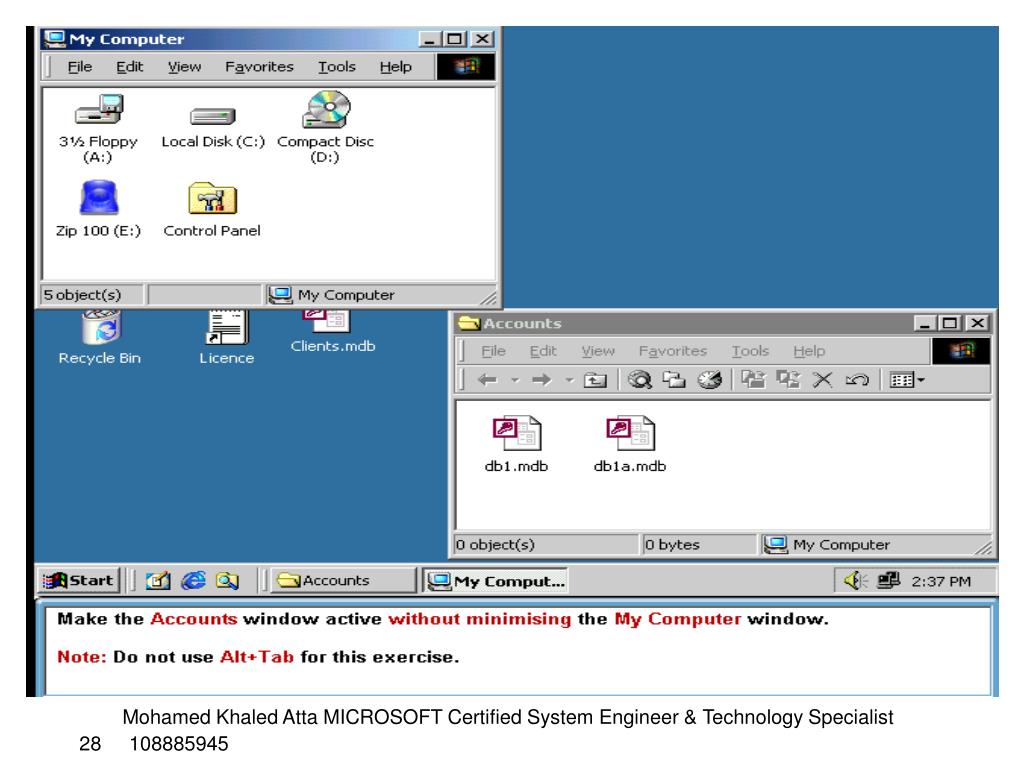
Task: Click "0 object(s)" in Accounts status bar
Action: click(495, 545)
